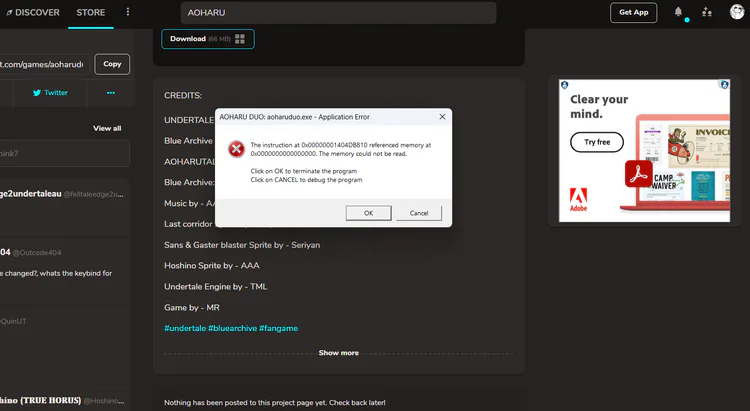
Task: Open the #undertale hashtag
Action: tap(185, 328)
